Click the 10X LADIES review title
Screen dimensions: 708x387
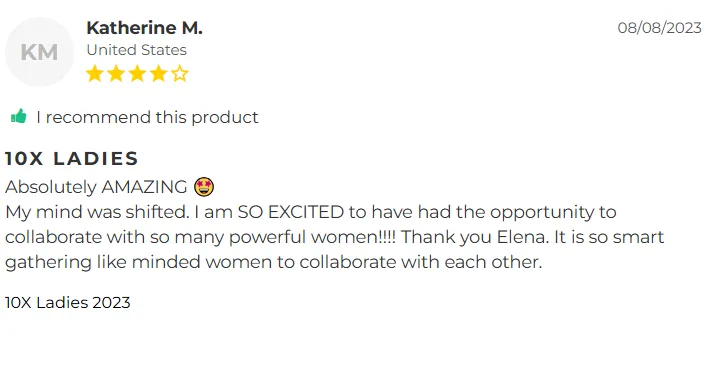click(x=71, y=159)
